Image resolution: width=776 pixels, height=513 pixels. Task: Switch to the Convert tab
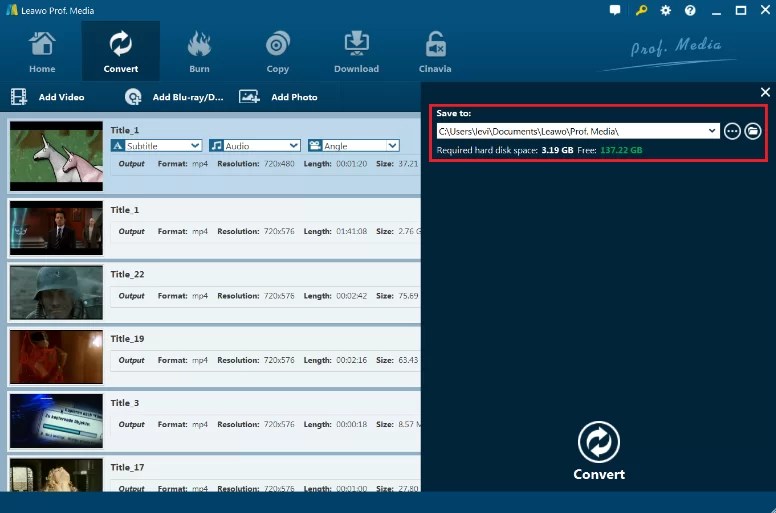point(121,51)
